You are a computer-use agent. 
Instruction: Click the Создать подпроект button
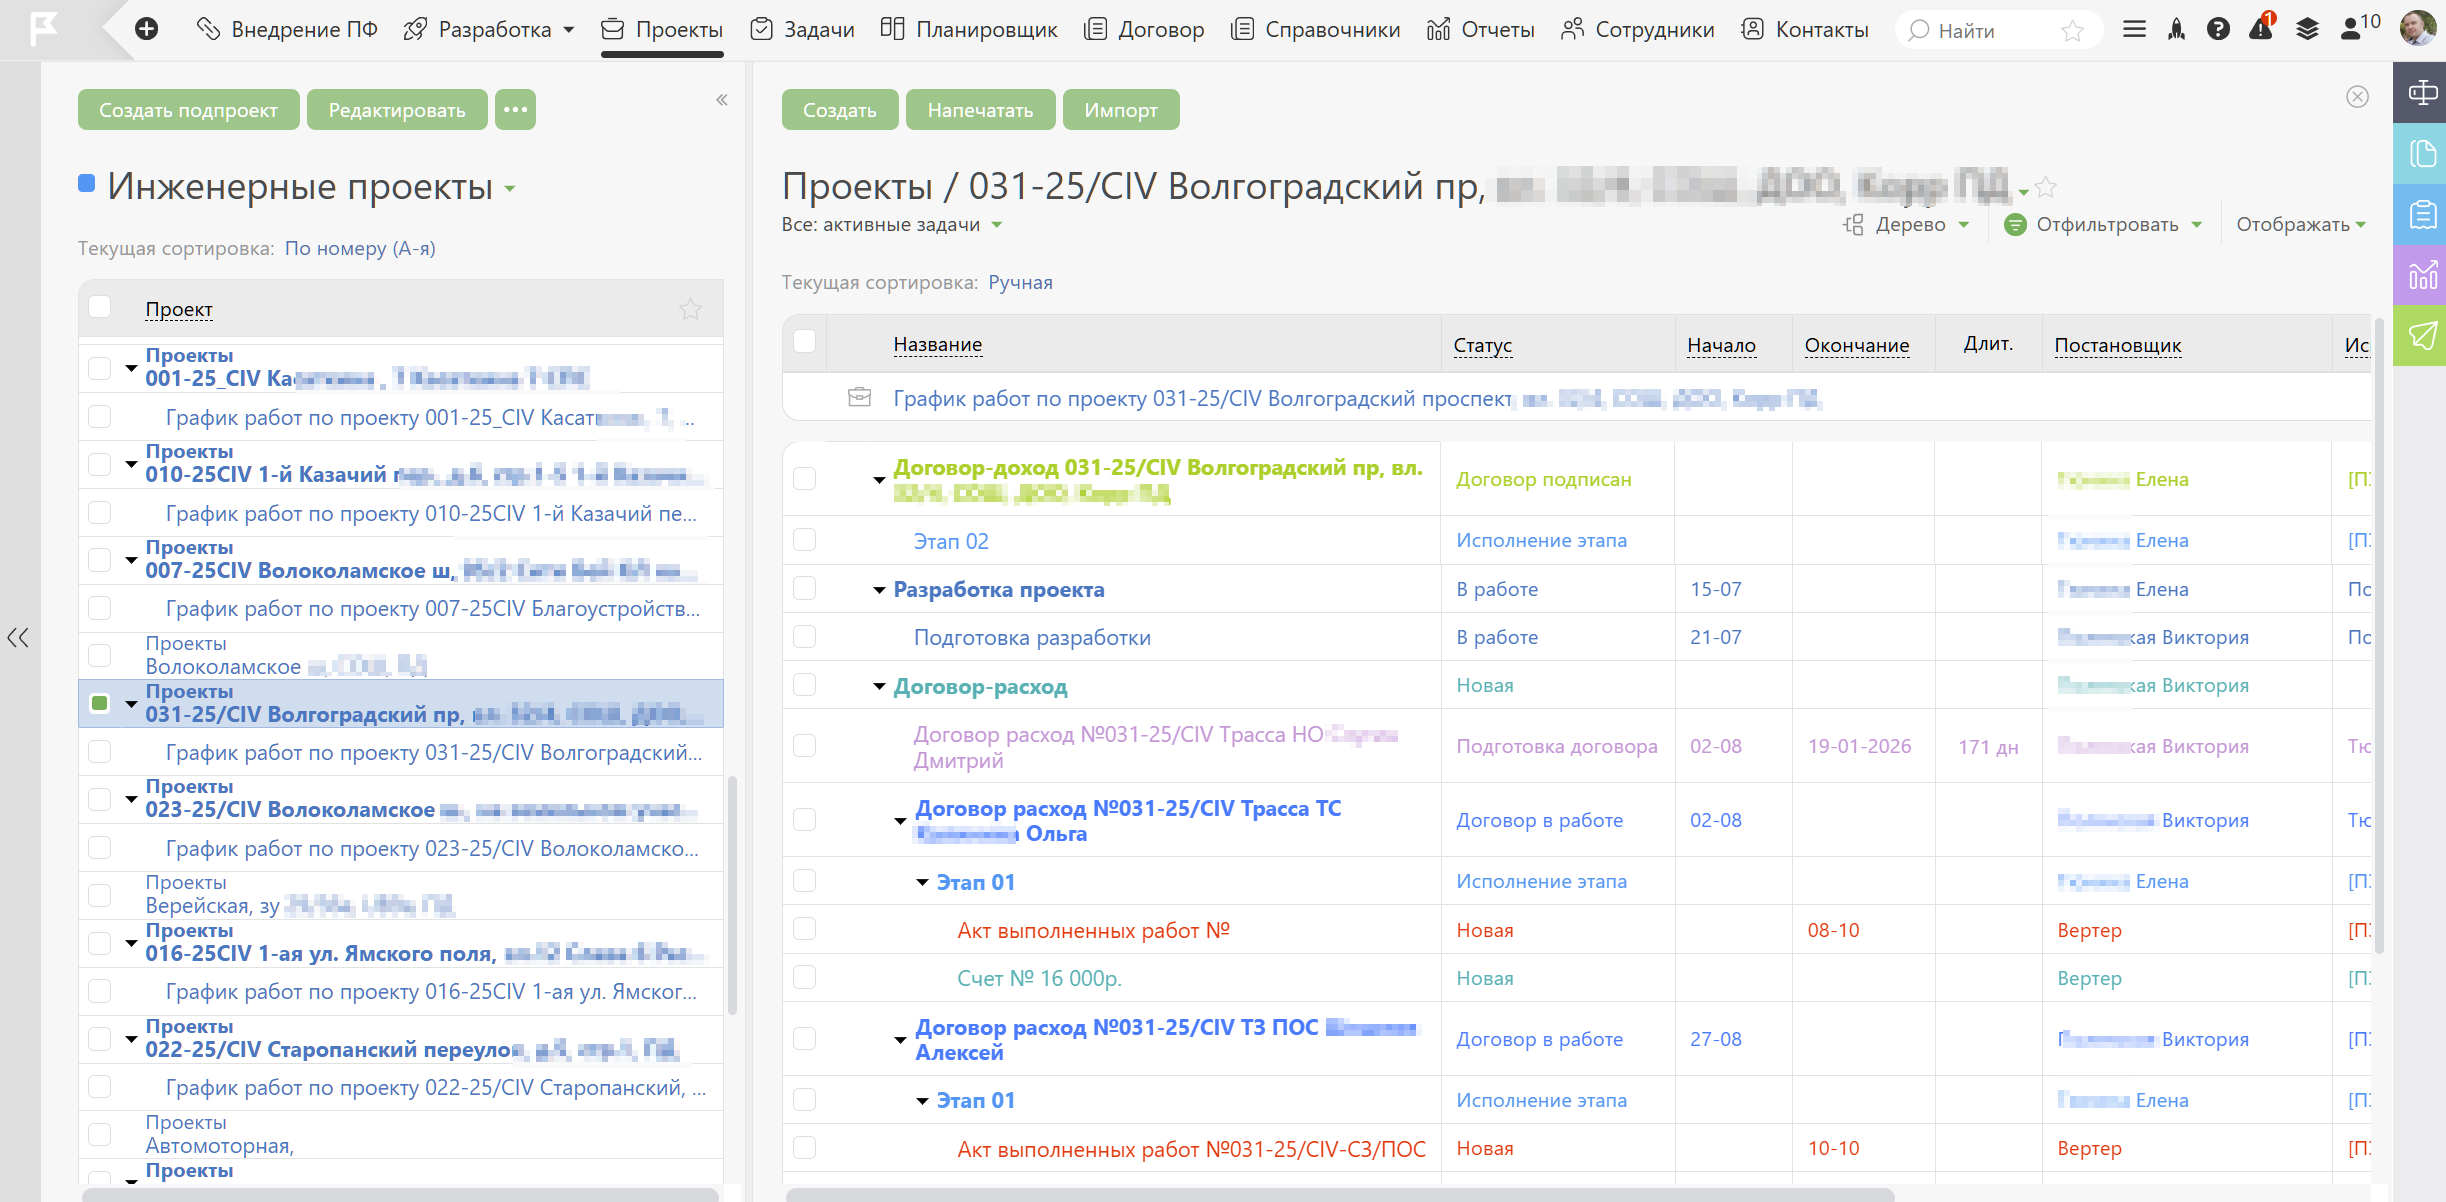188,110
